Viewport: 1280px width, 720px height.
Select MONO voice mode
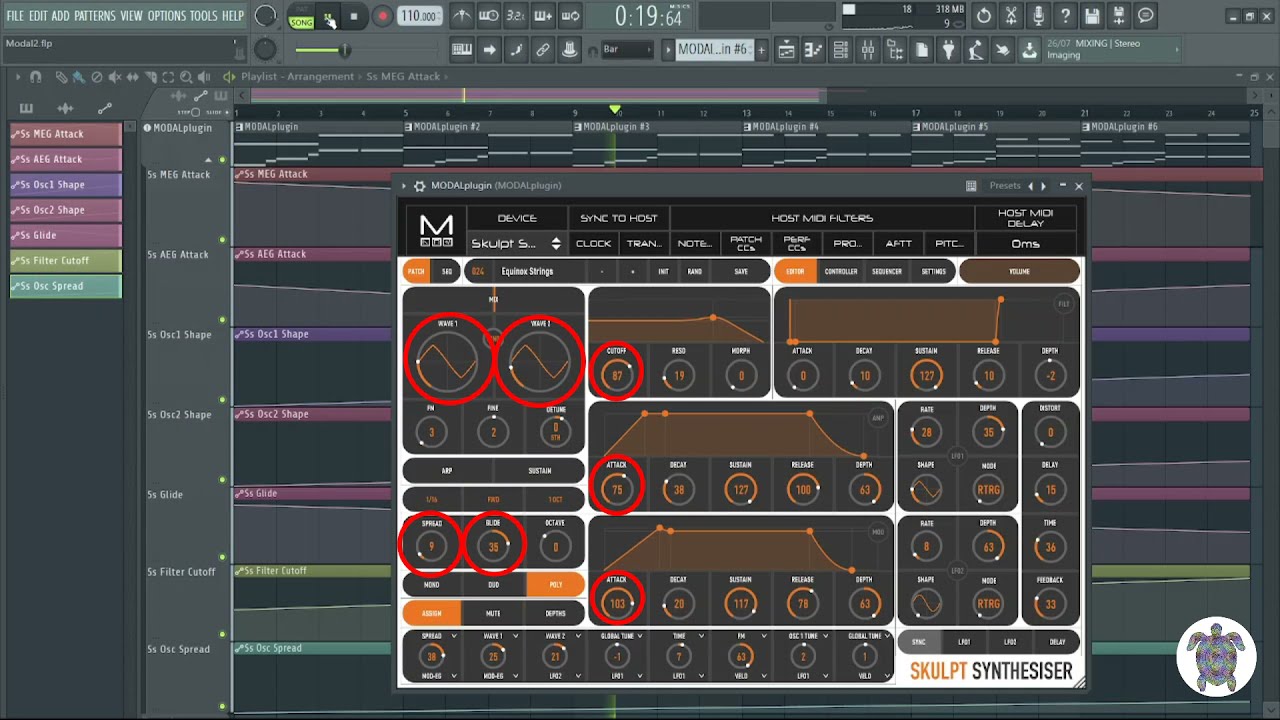[432, 585]
